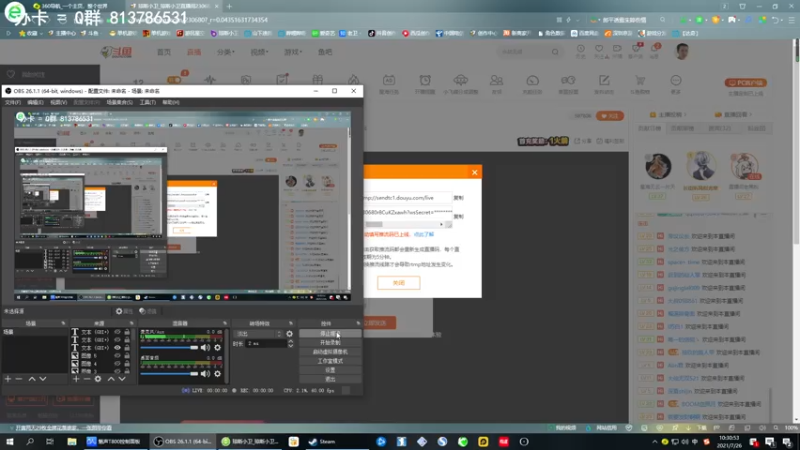This screenshot has height=450, width=800.
Task: Open alarm clock icon in Douyu streamer toolbar
Action: tap(424, 83)
